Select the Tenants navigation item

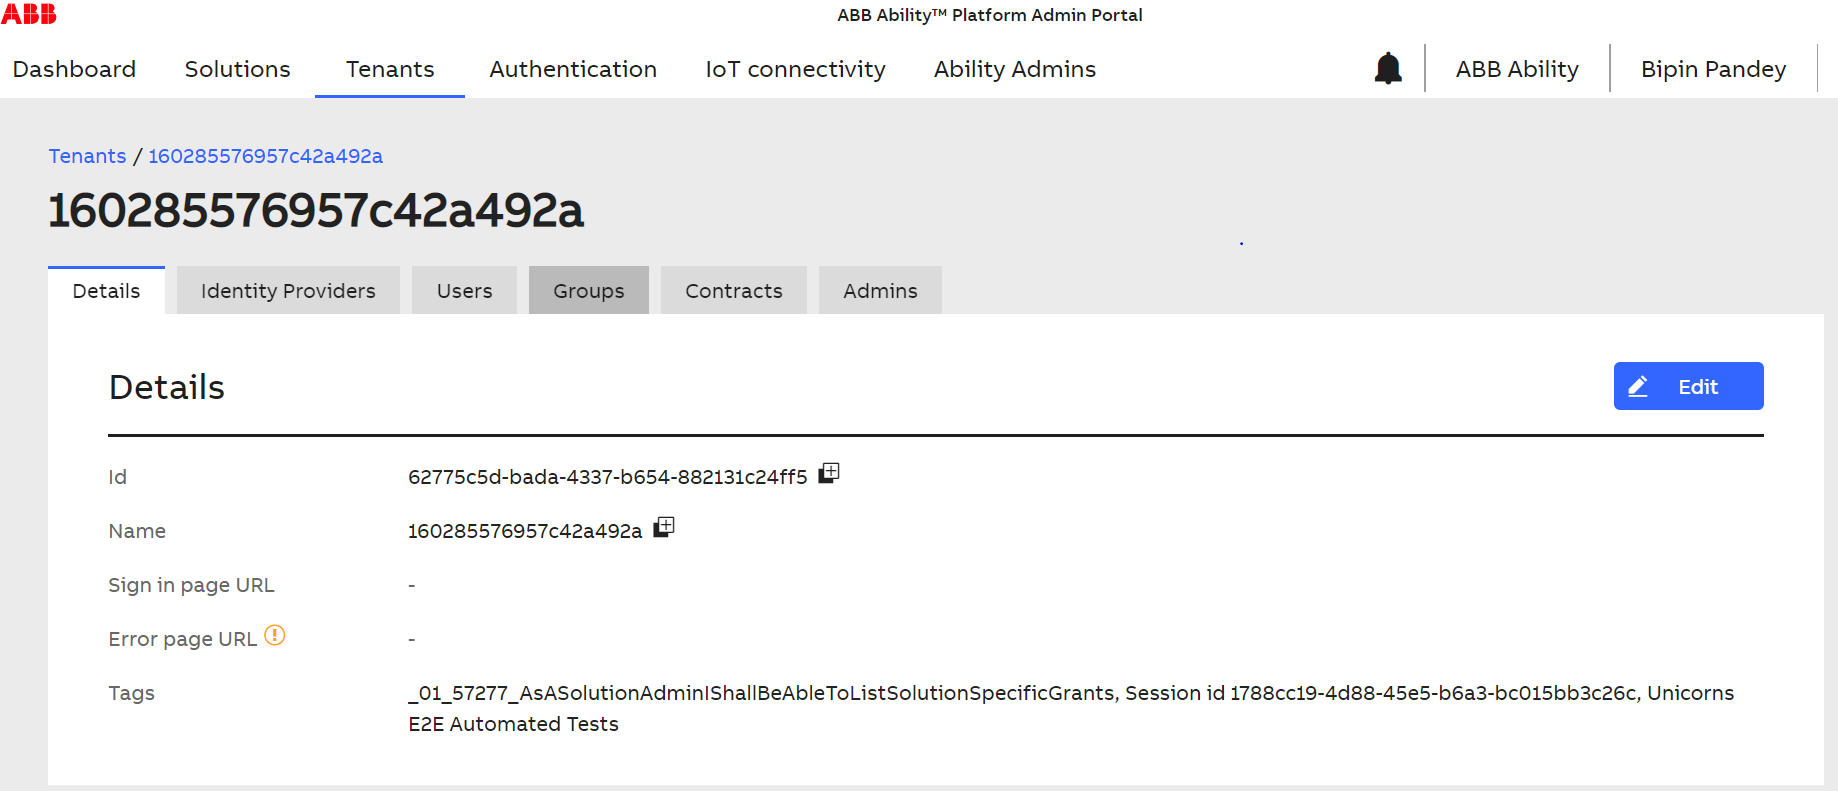[x=390, y=69]
